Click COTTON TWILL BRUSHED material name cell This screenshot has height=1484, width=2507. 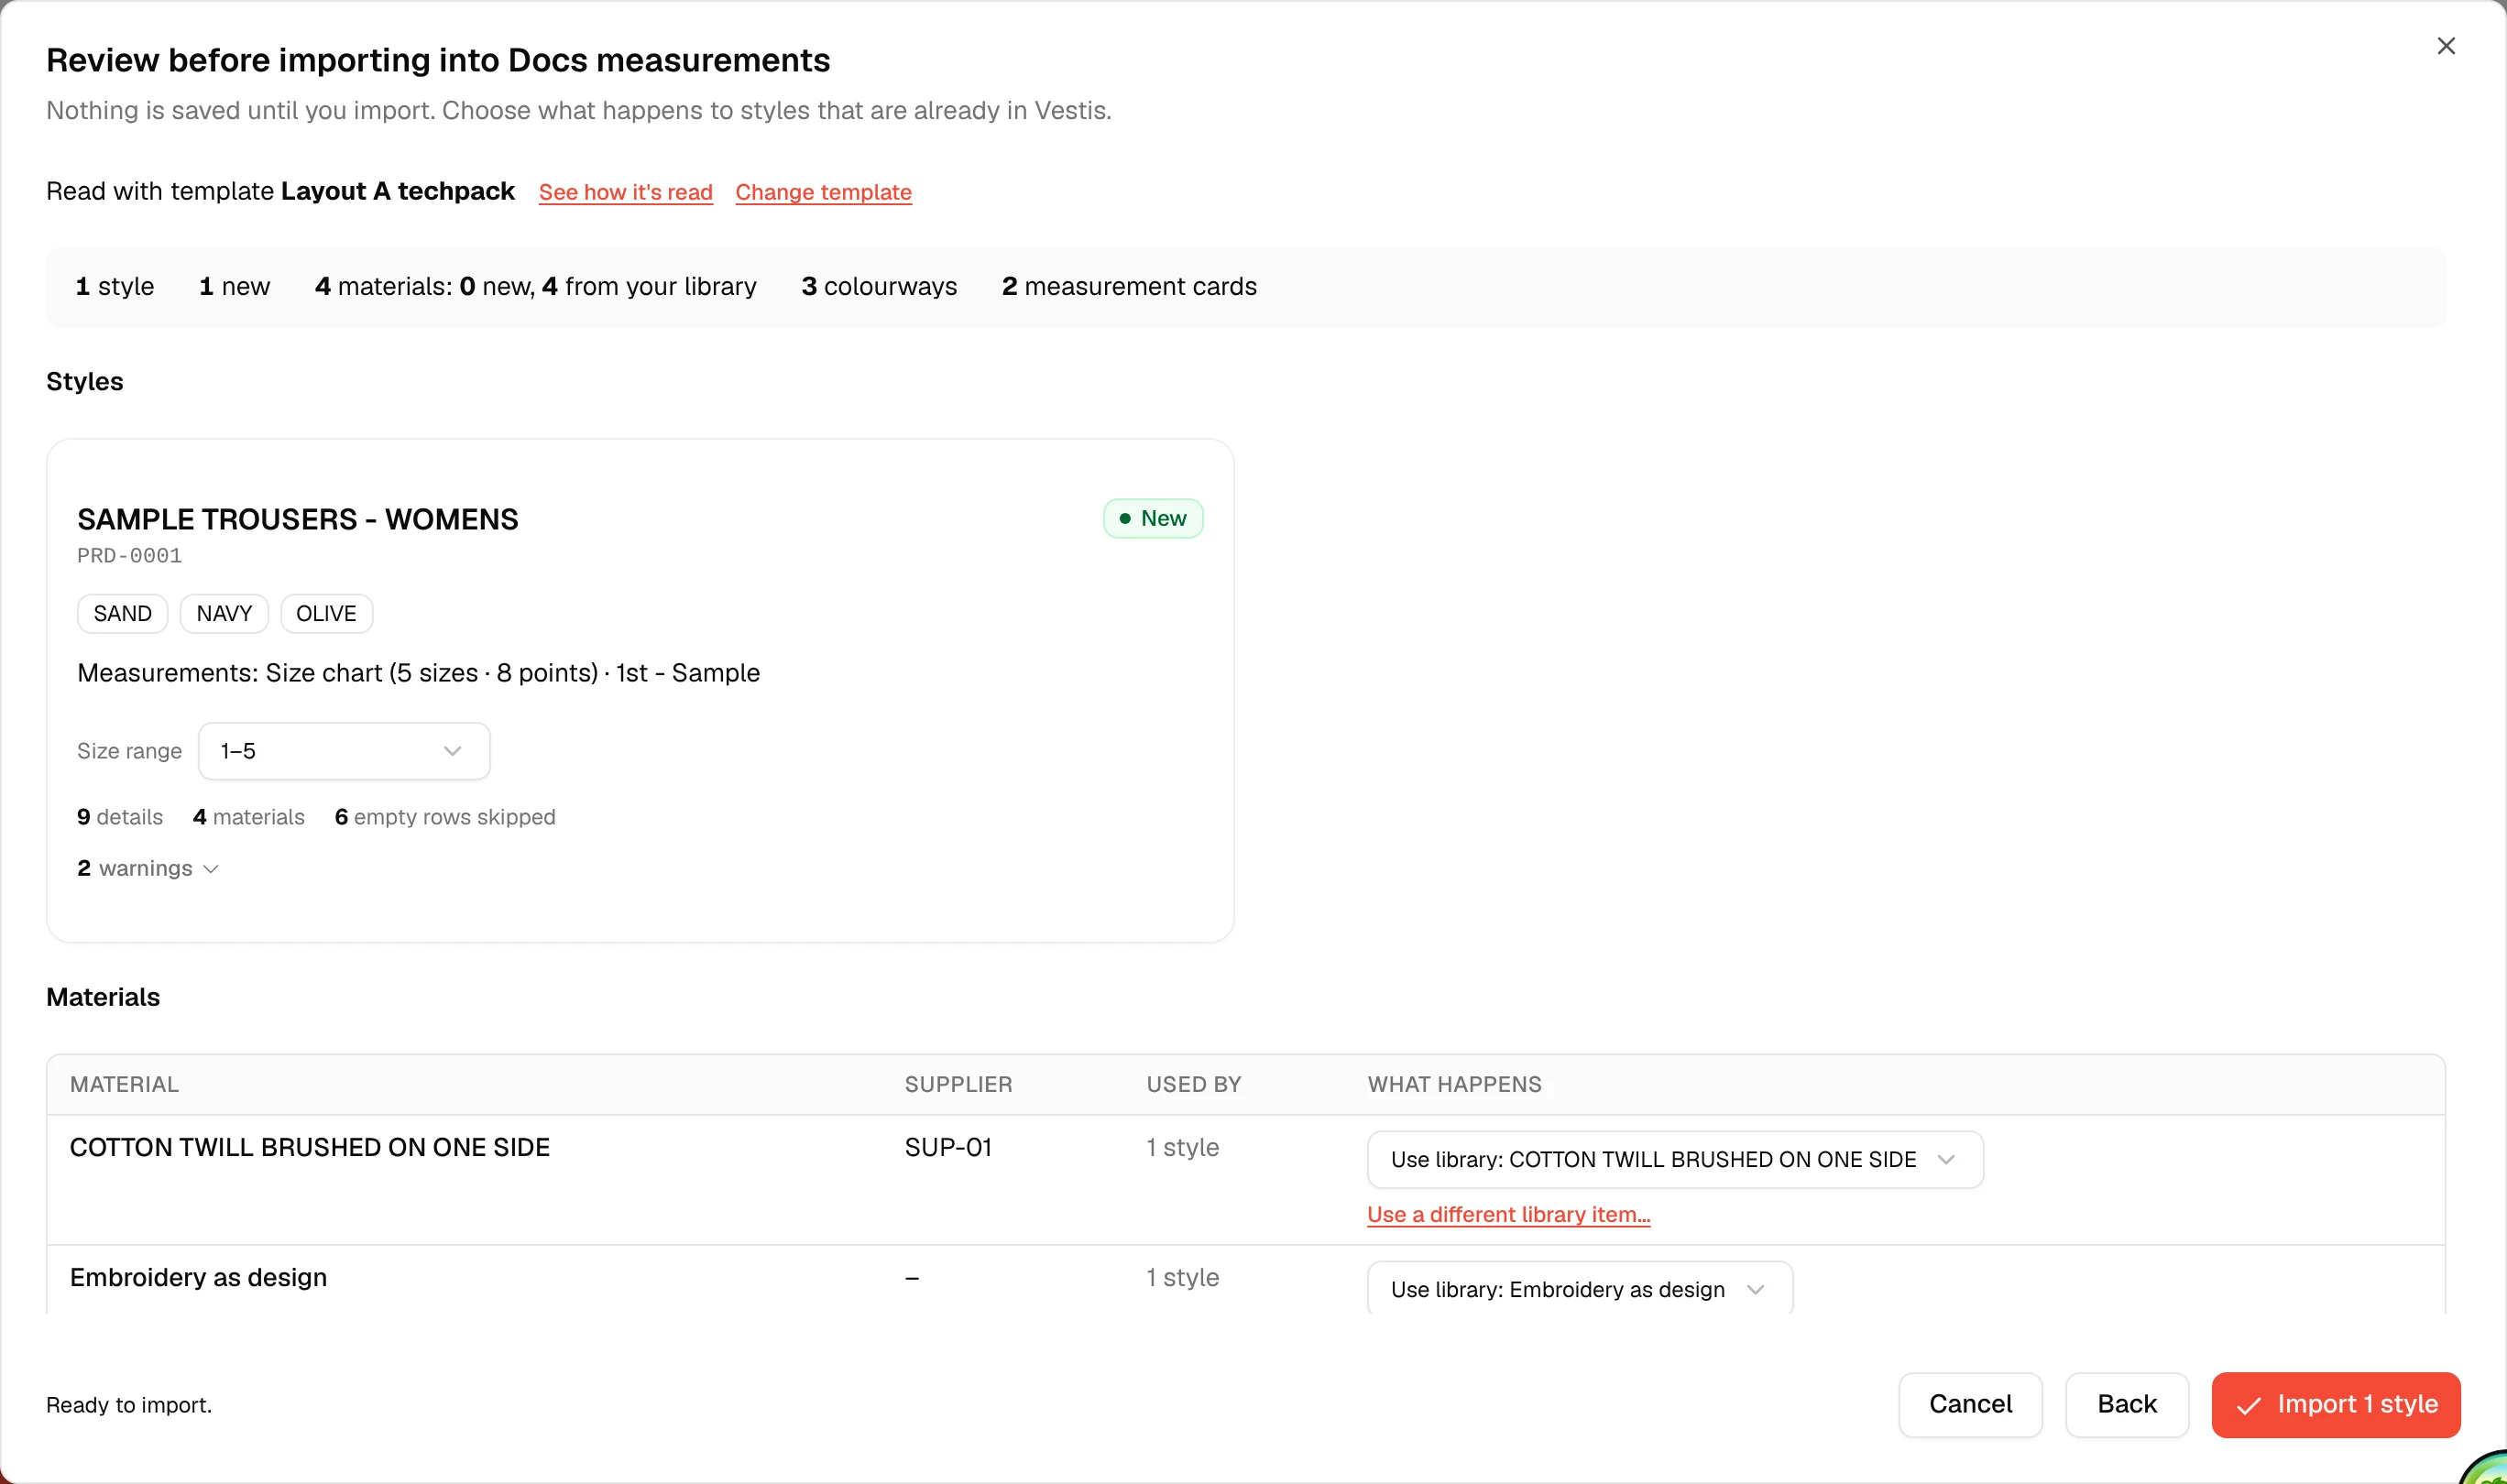[310, 1147]
